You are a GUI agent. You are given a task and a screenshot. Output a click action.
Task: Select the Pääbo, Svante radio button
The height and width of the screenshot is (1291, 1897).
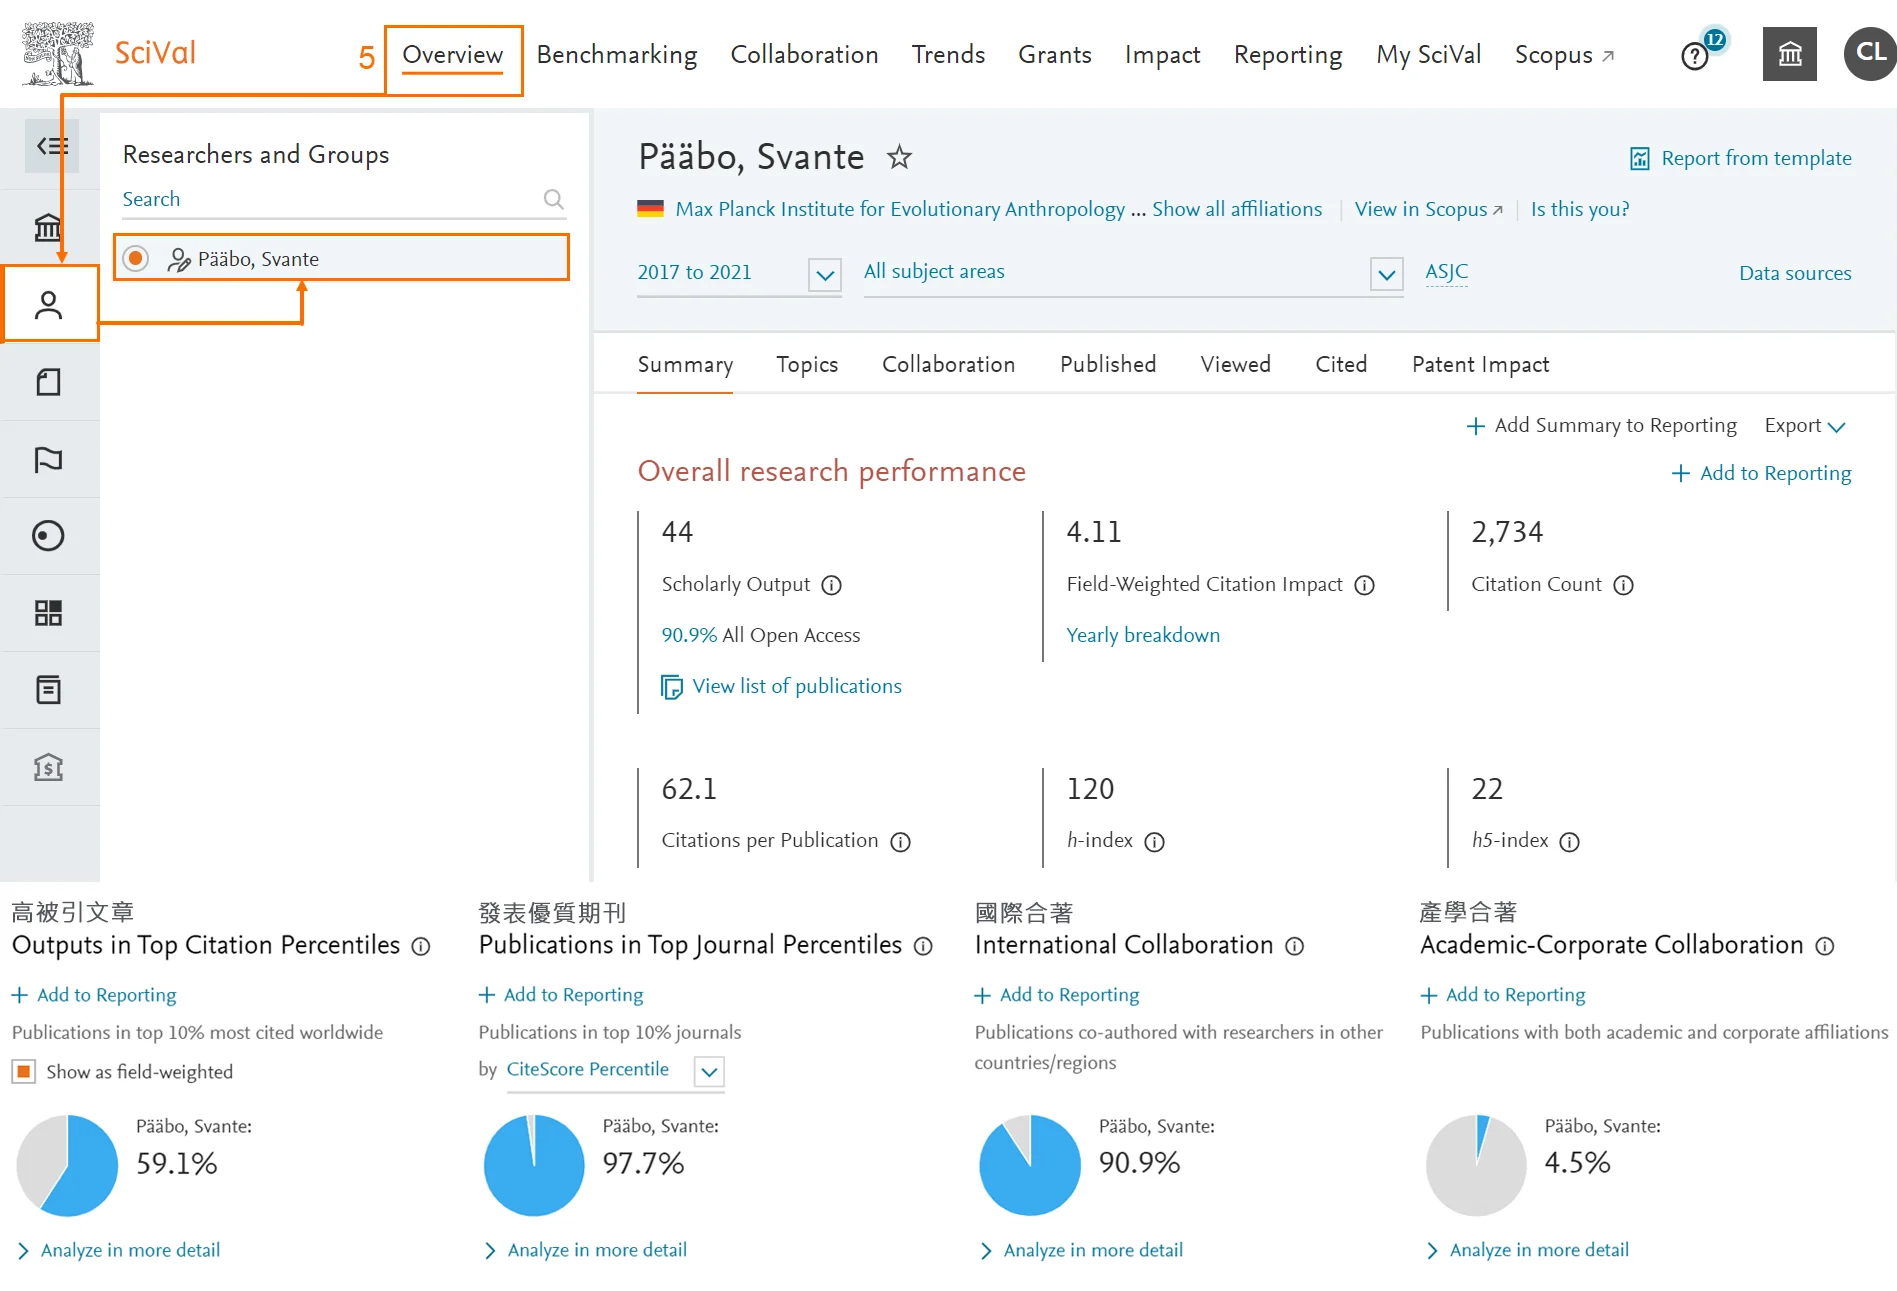click(x=135, y=257)
